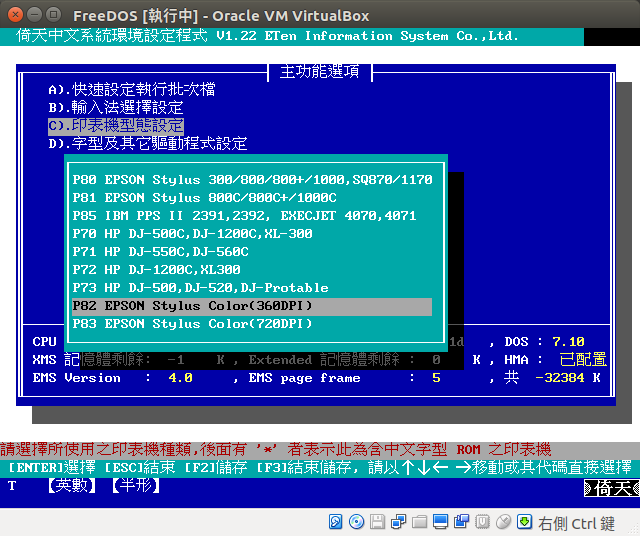Viewport: 640px width, 536px height.
Task: Choose printer P70 HP DJ-500C
Action: (252, 234)
